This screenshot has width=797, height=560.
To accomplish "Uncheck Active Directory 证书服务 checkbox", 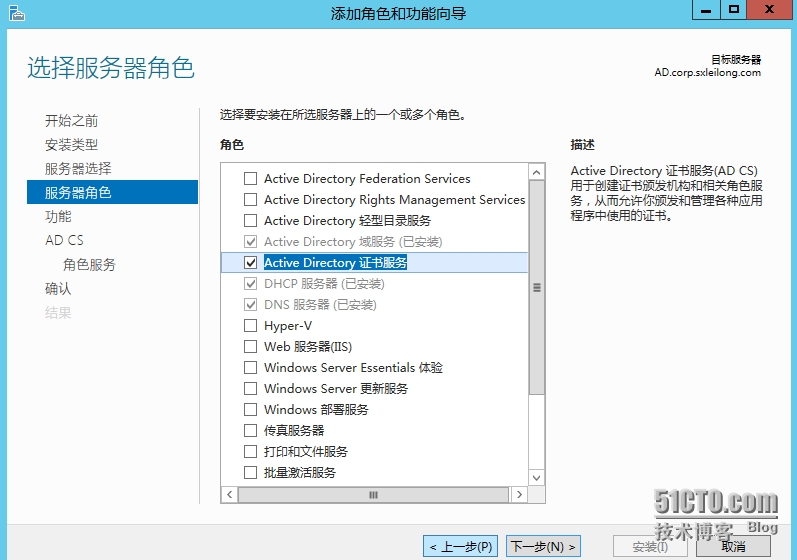I will [x=251, y=263].
